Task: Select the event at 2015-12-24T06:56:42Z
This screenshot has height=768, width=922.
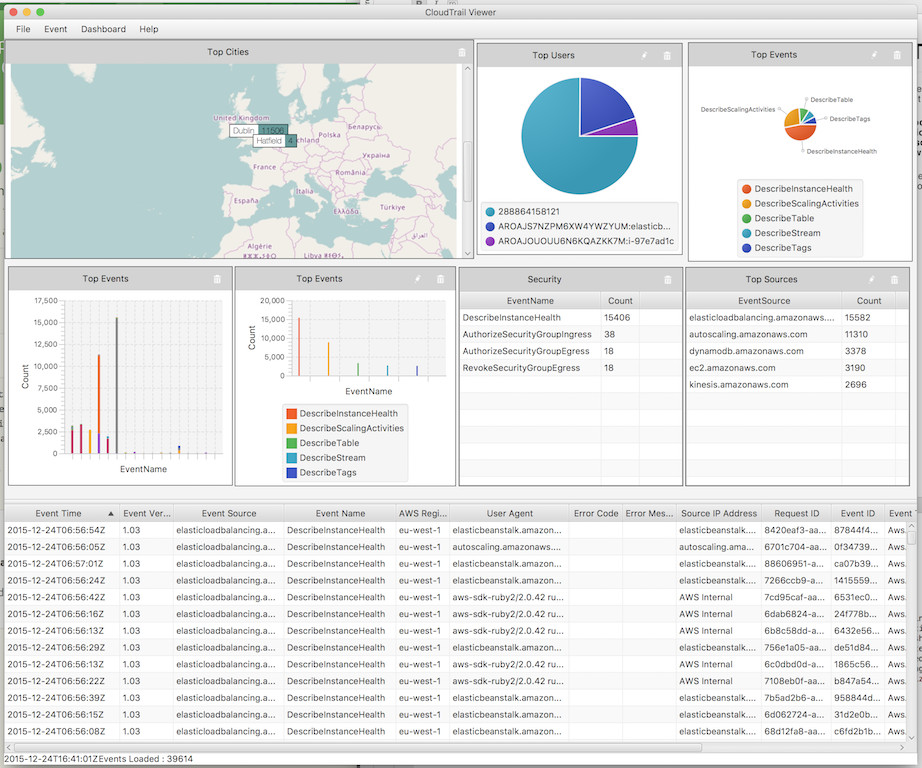Action: [x=456, y=597]
